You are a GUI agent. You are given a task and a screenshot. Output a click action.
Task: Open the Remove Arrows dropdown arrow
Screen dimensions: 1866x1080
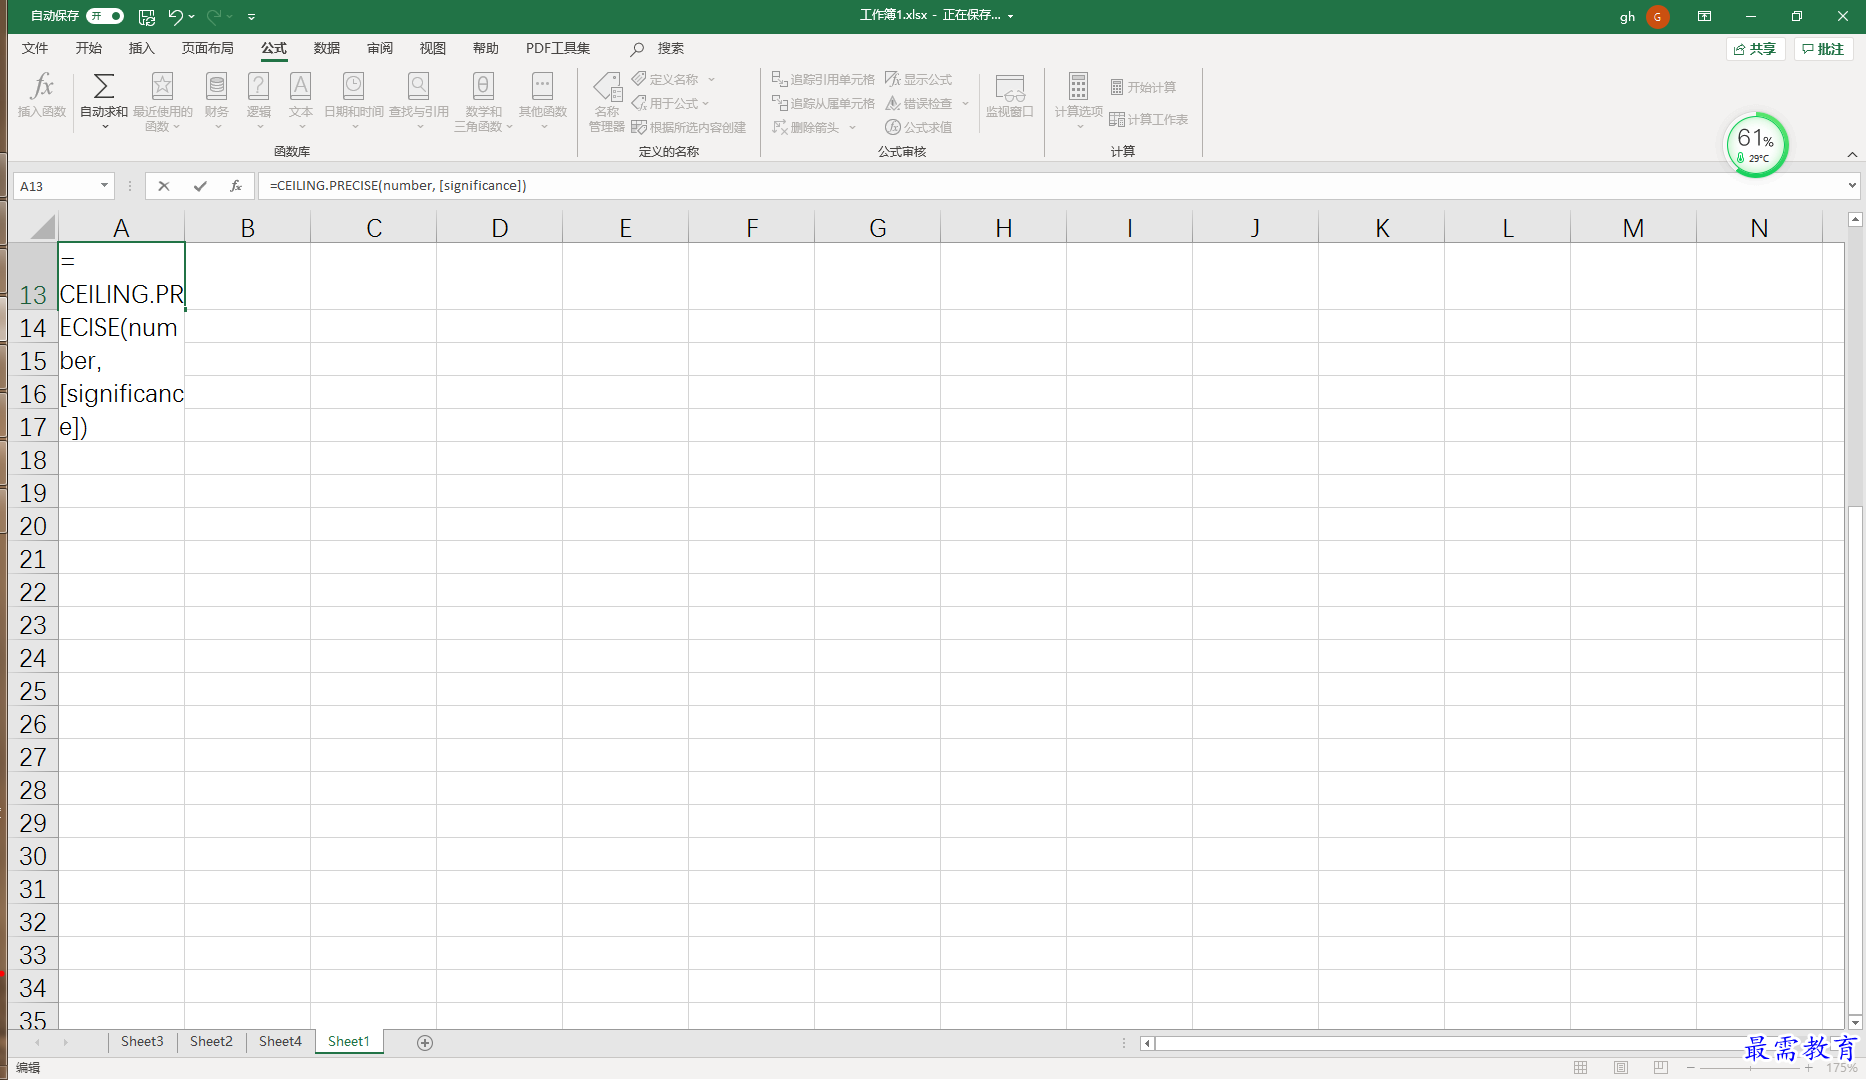pos(852,127)
